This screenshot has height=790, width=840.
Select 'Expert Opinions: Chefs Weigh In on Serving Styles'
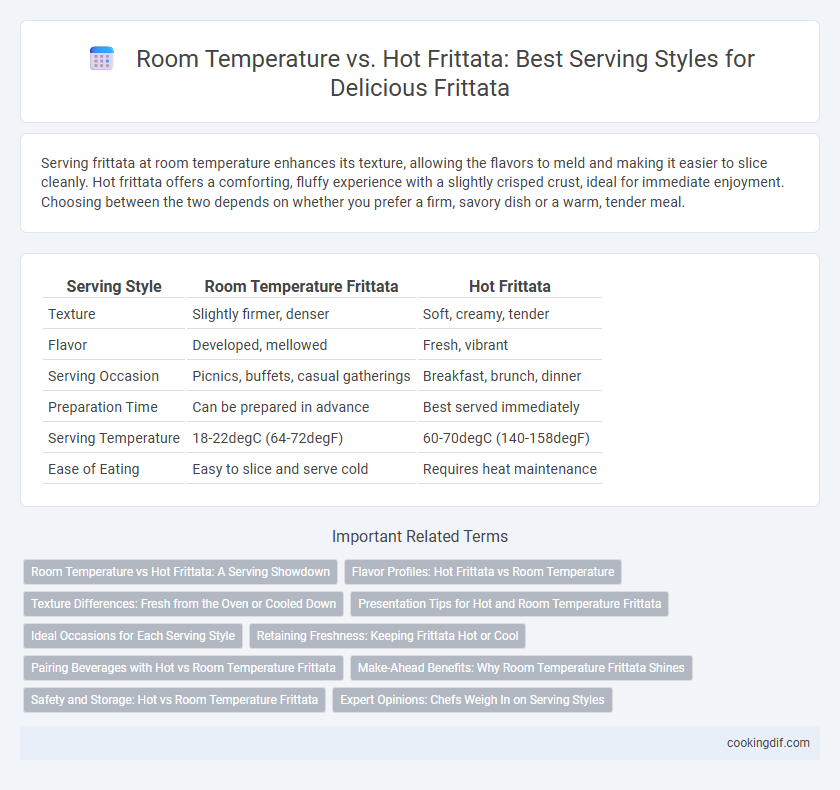[472, 700]
